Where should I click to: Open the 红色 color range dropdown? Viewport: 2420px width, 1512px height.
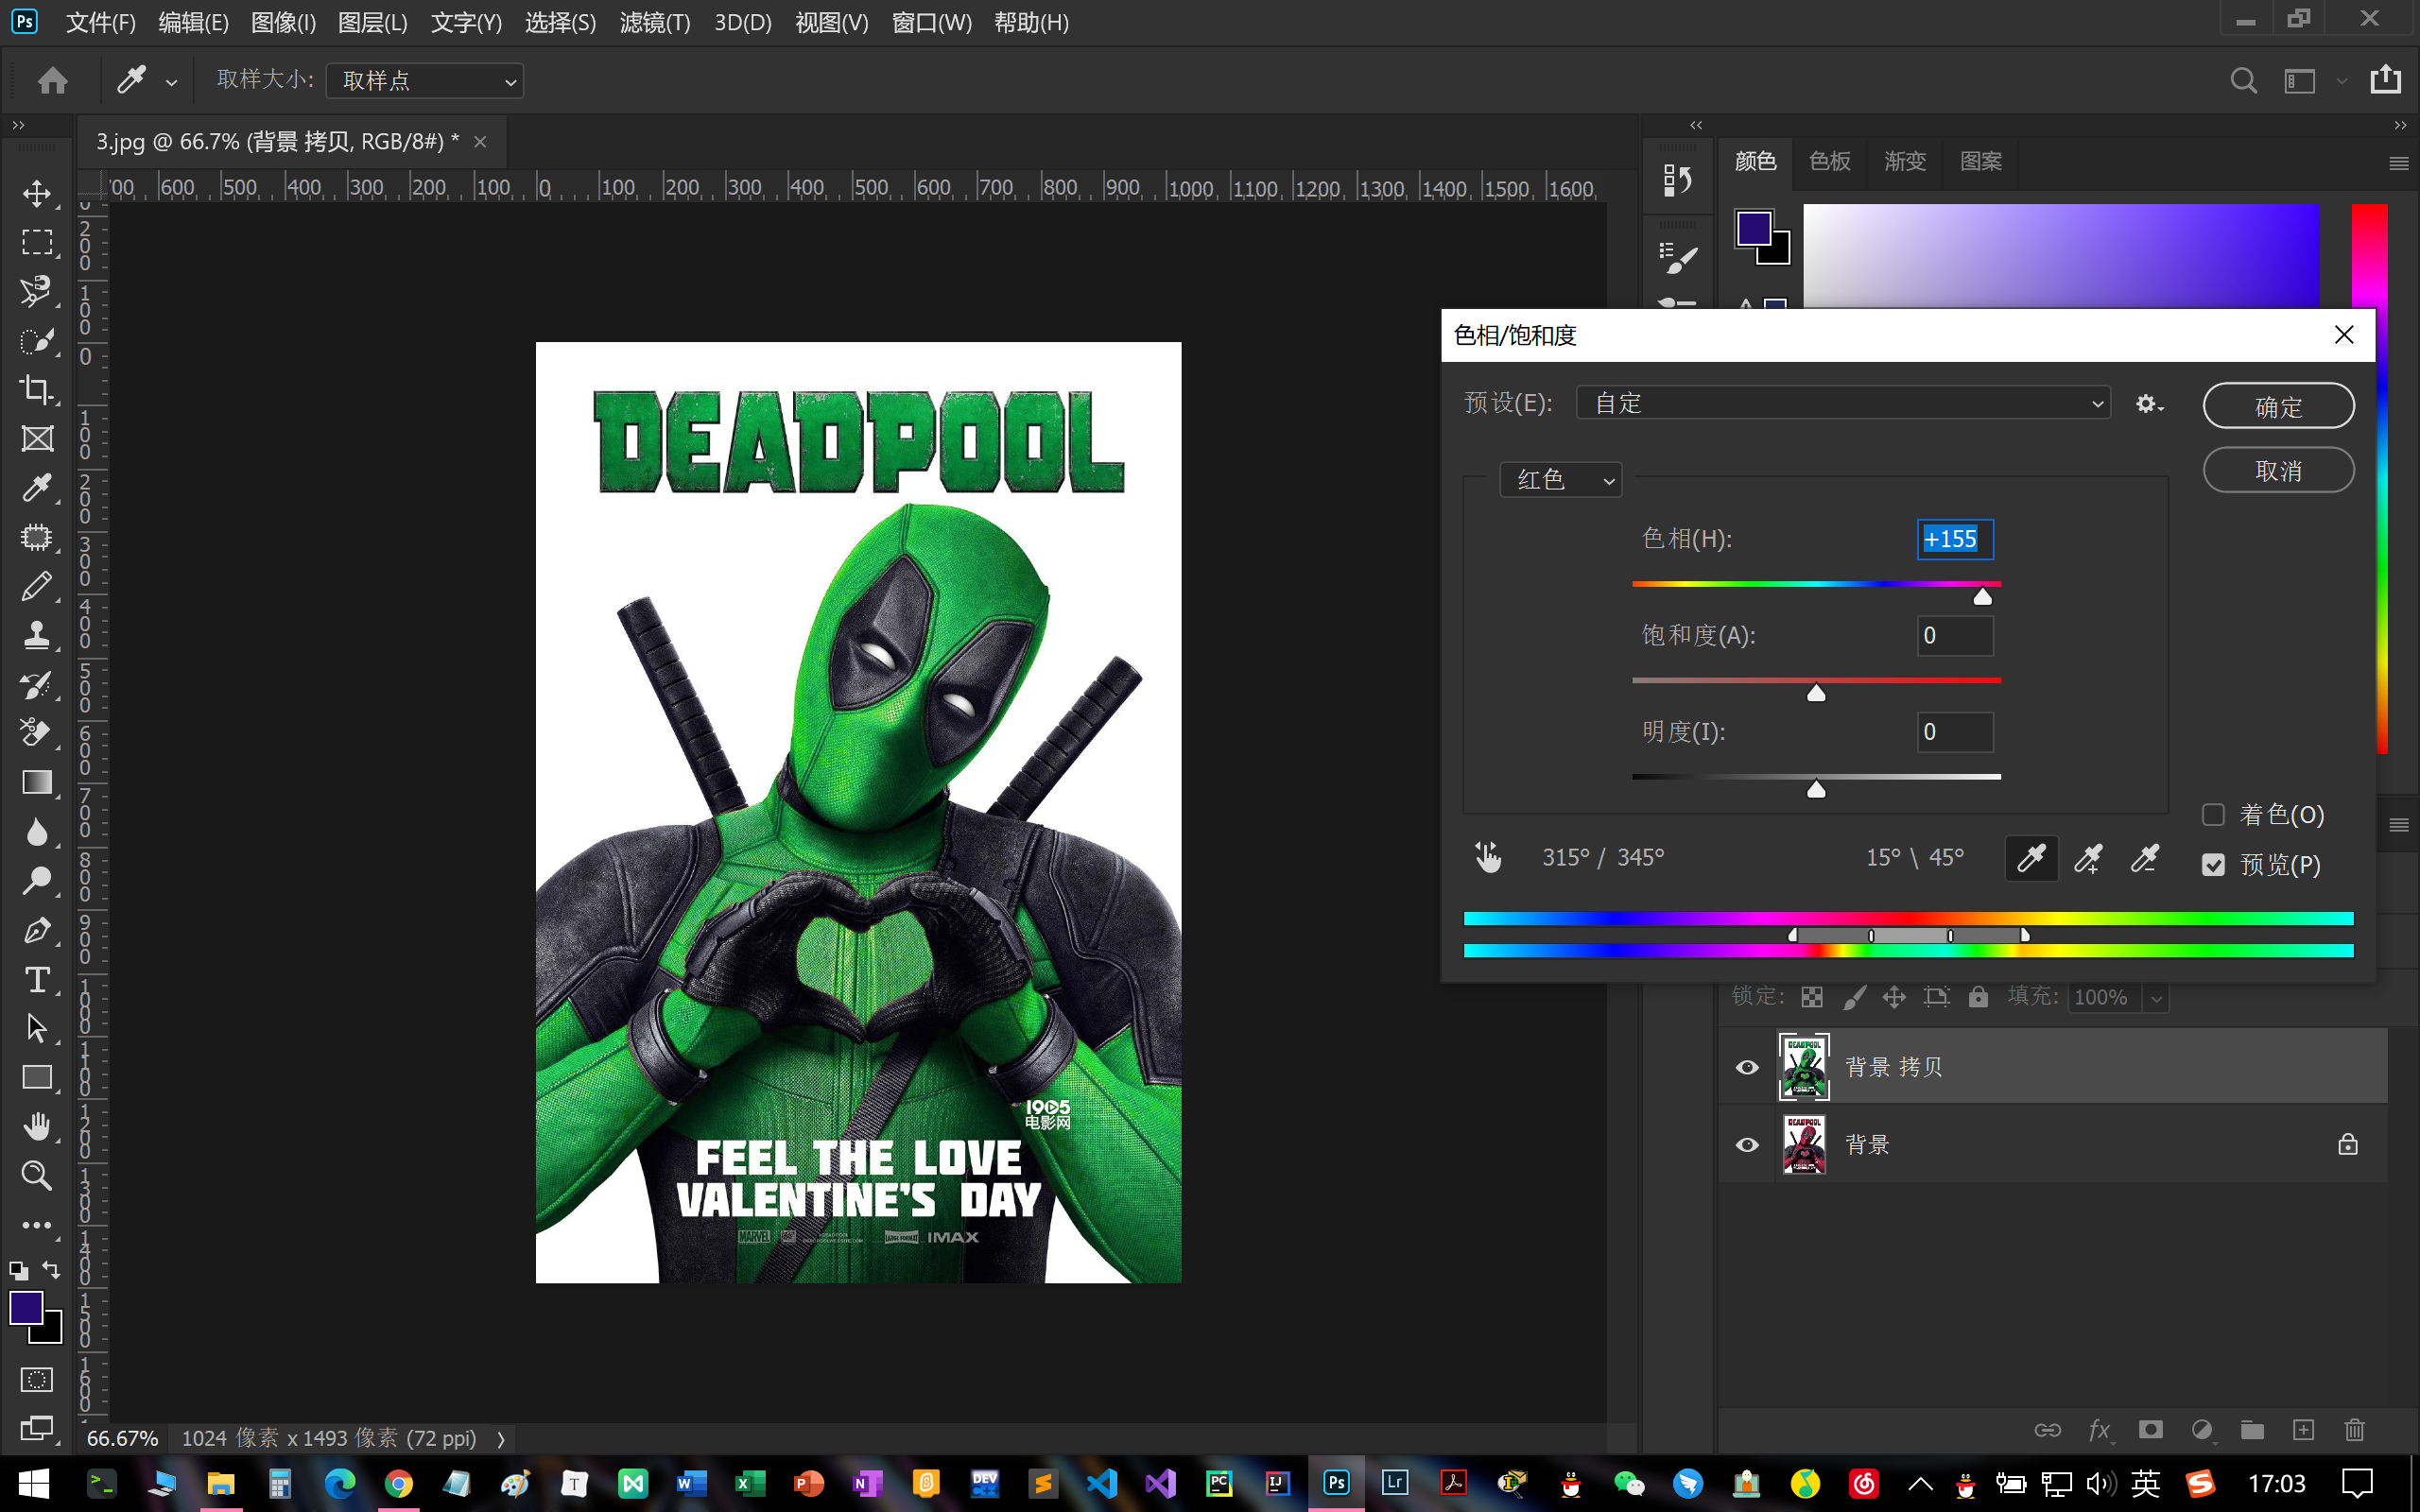coord(1560,480)
